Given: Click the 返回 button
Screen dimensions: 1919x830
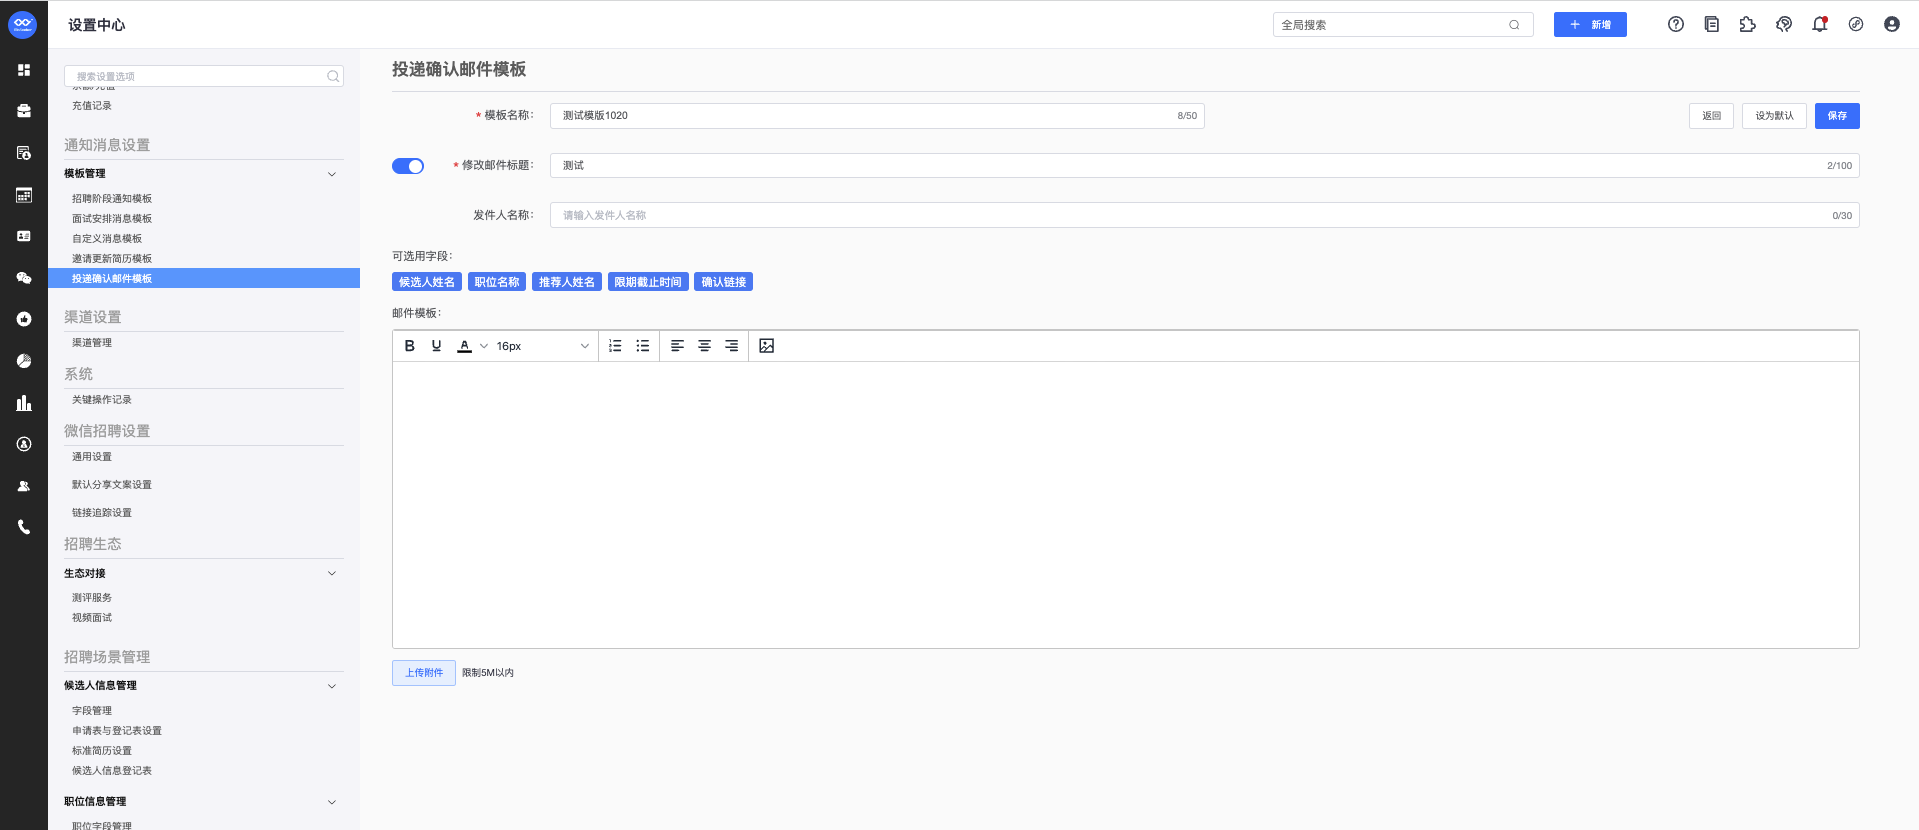Looking at the screenshot, I should (x=1712, y=116).
